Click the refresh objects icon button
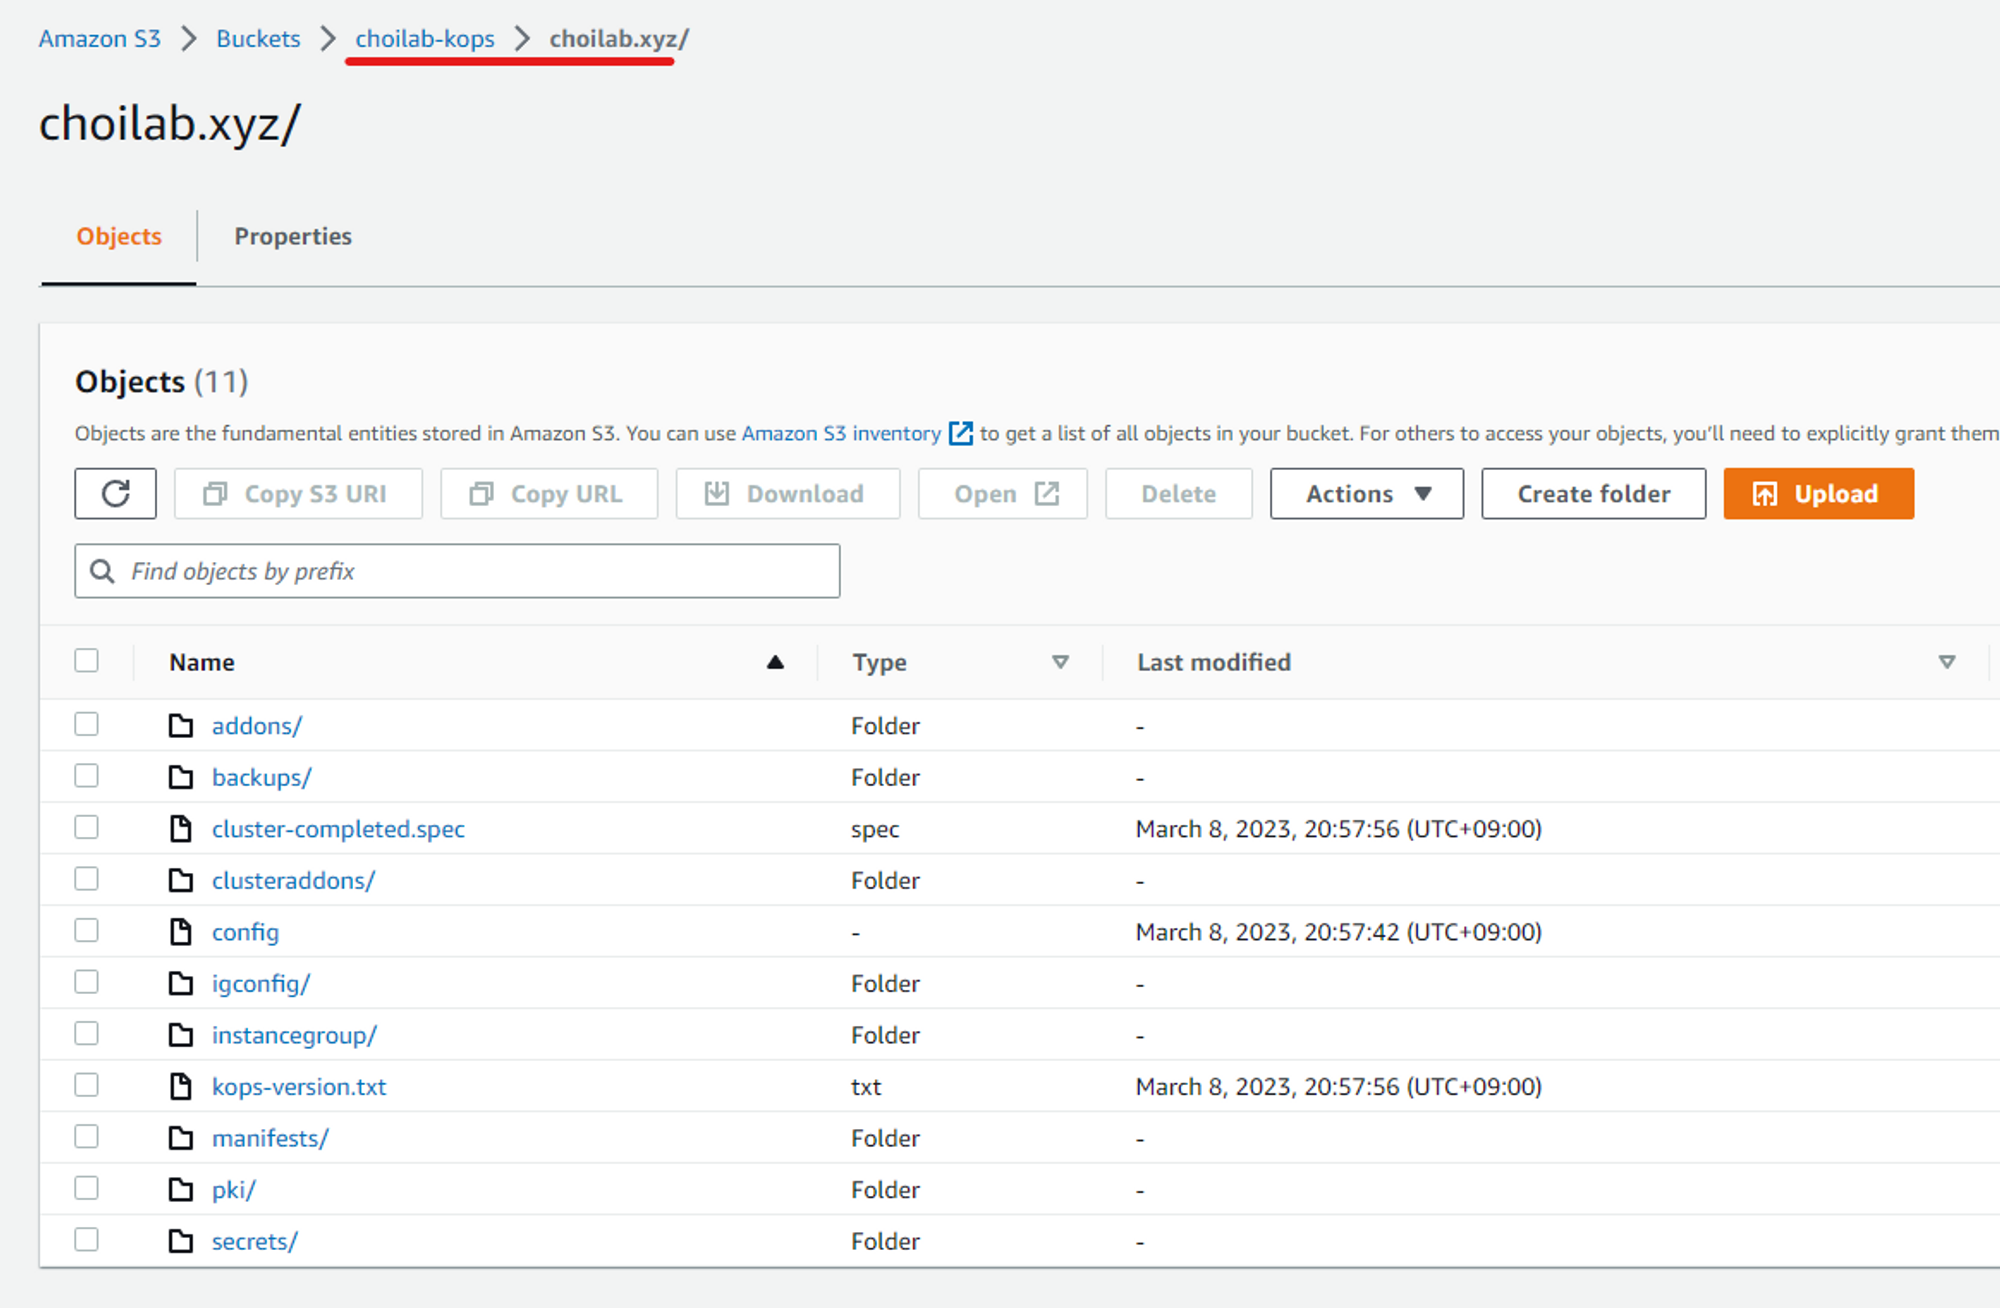2000x1308 pixels. pos(115,494)
